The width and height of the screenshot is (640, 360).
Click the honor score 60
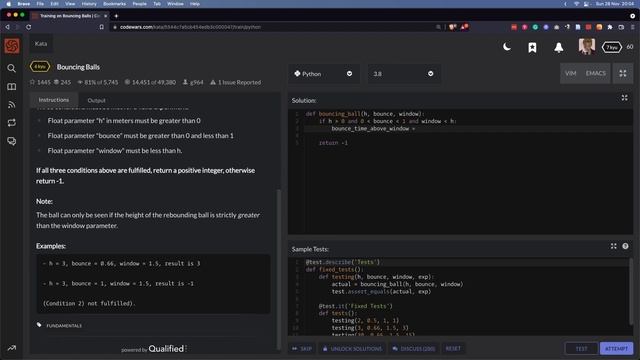click(x=630, y=47)
